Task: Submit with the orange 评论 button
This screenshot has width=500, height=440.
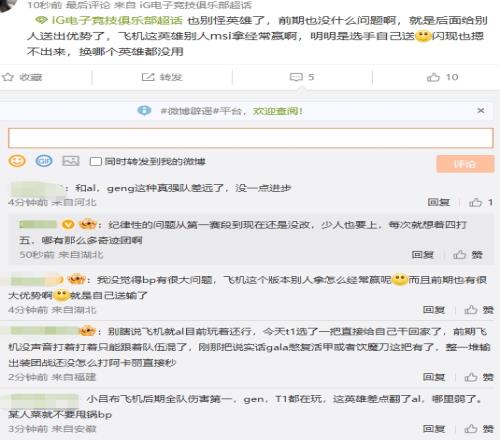Action: tap(465, 164)
